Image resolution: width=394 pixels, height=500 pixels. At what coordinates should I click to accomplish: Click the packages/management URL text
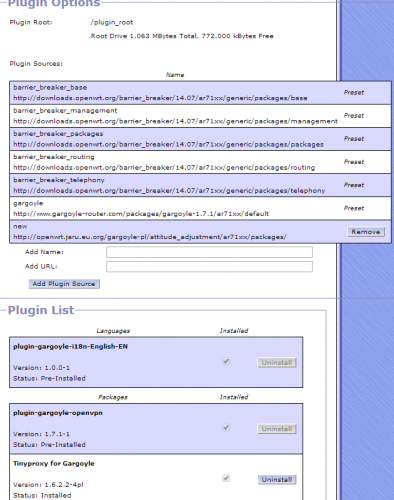click(x=175, y=121)
